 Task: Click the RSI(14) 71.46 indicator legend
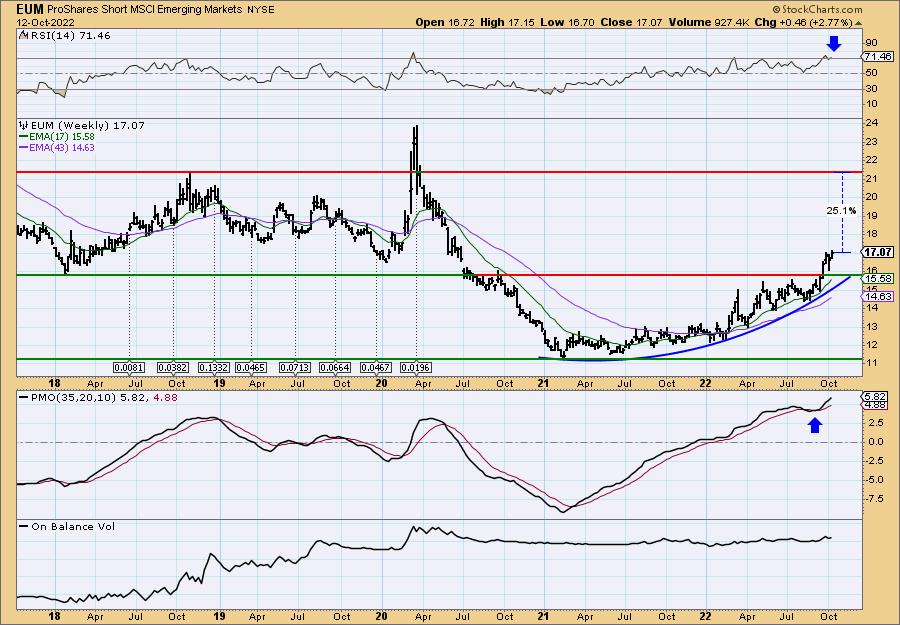(x=70, y=36)
